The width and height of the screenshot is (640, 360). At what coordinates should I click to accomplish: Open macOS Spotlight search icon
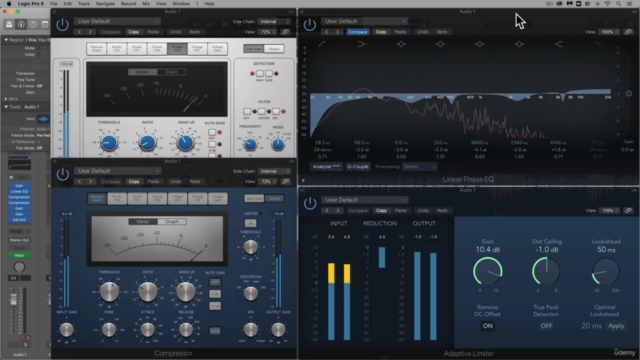pyautogui.click(x=619, y=4)
